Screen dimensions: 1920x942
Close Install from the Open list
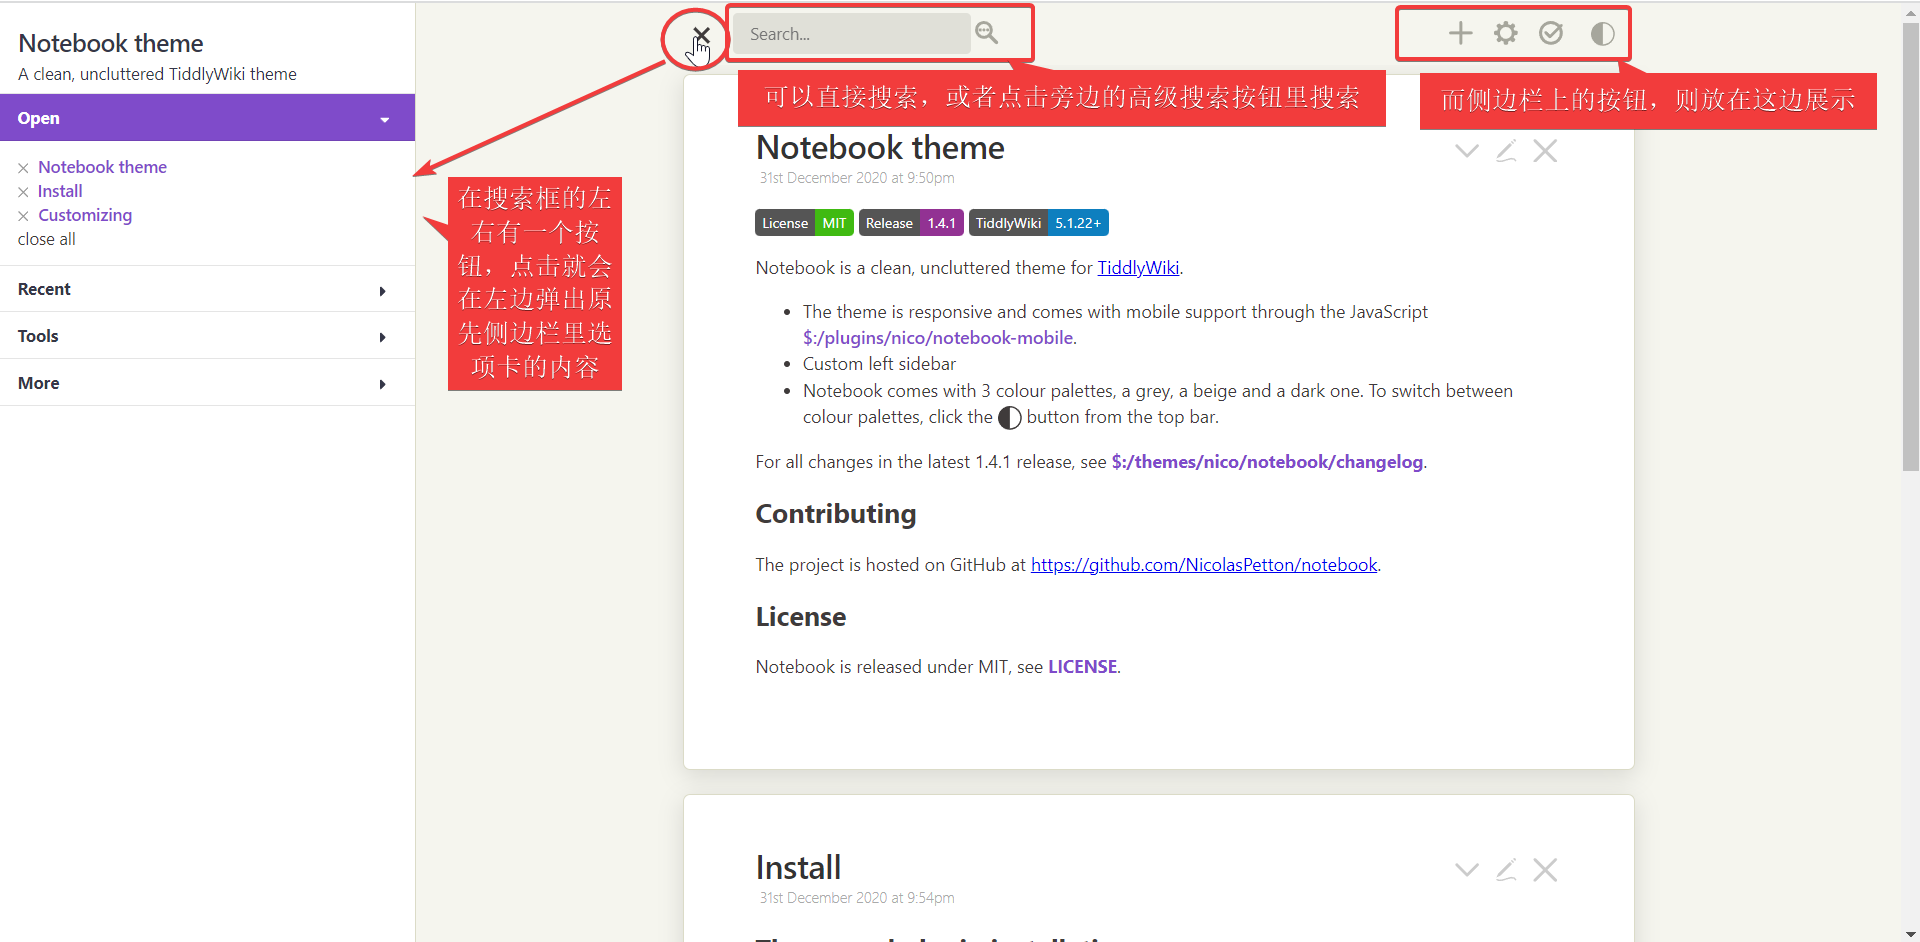tap(23, 192)
